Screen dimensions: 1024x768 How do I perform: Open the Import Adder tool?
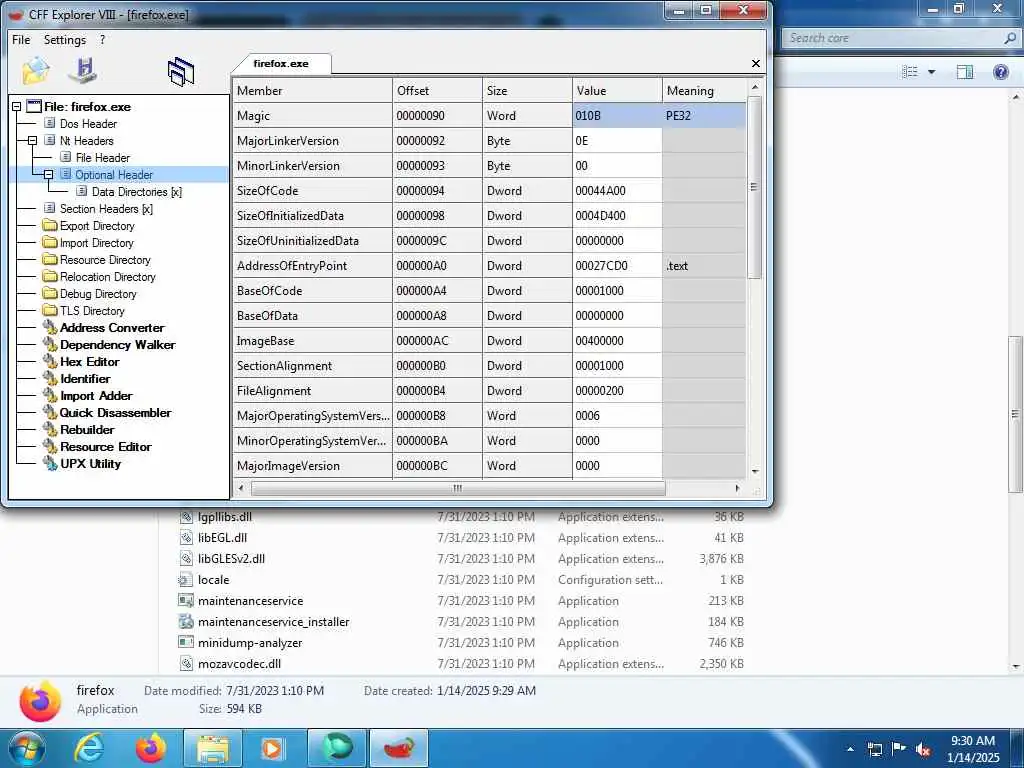click(x=96, y=396)
